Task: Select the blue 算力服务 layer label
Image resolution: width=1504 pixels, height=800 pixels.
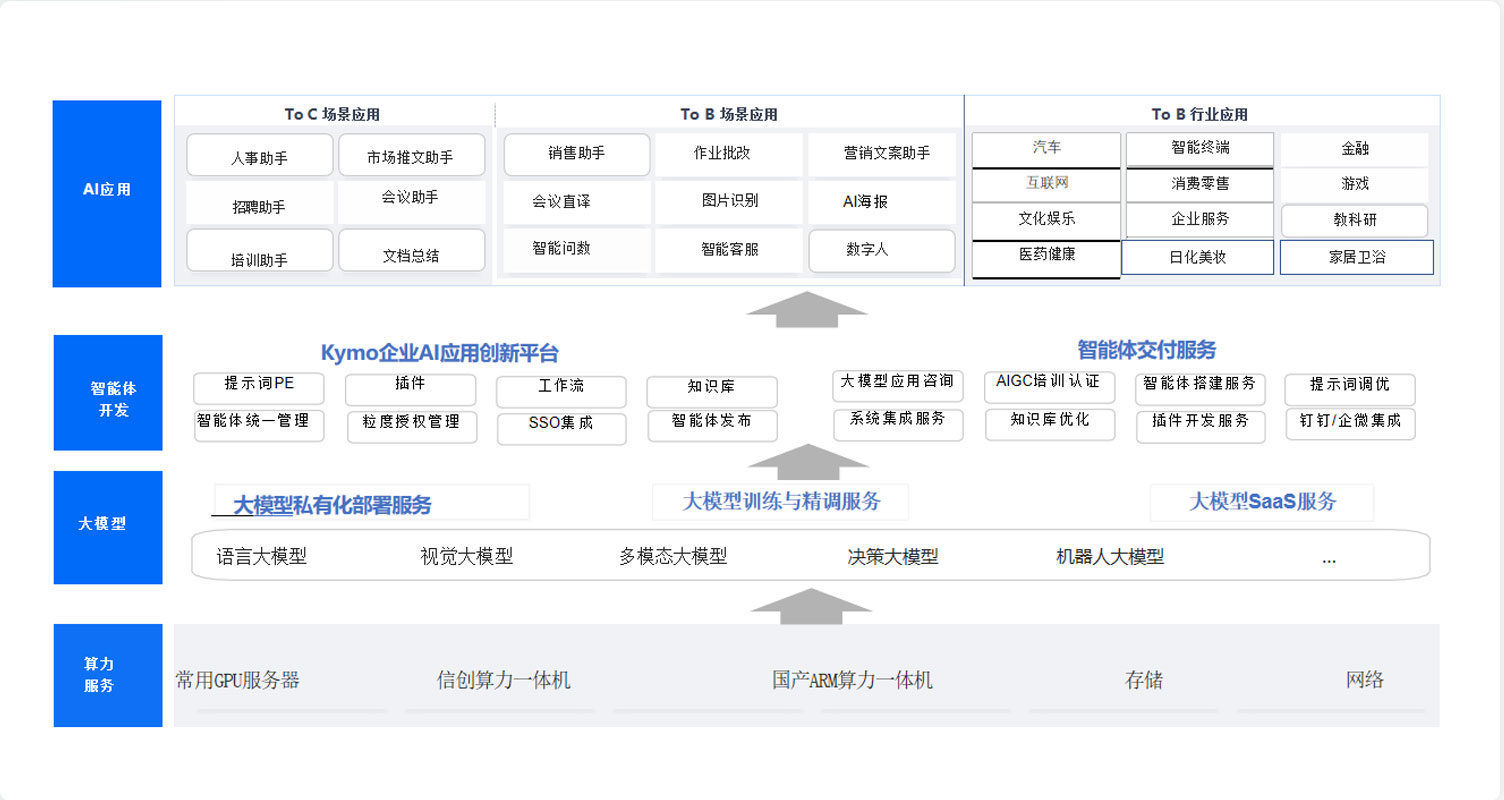Action: tap(107, 675)
